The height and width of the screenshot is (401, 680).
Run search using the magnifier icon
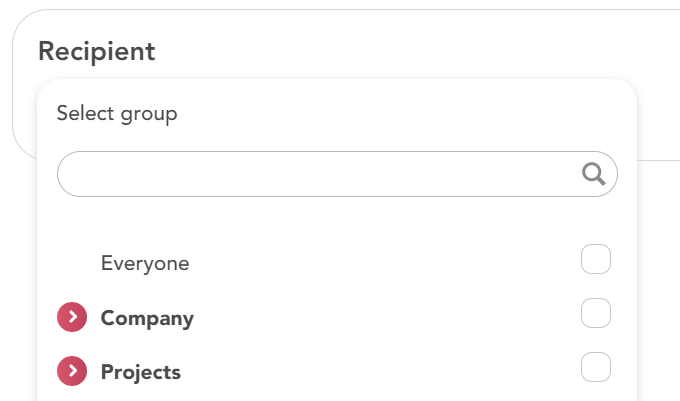click(593, 175)
